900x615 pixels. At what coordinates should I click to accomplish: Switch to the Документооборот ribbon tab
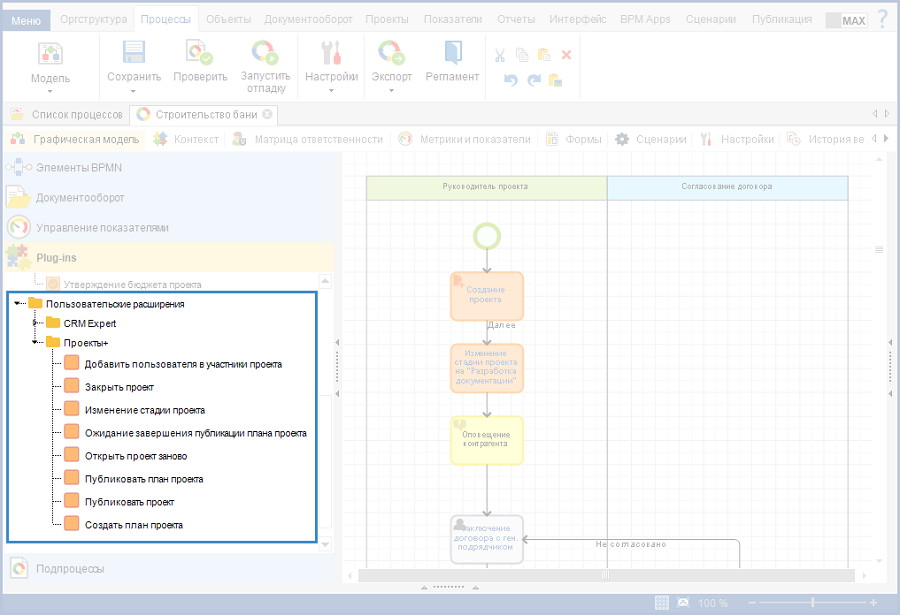310,19
